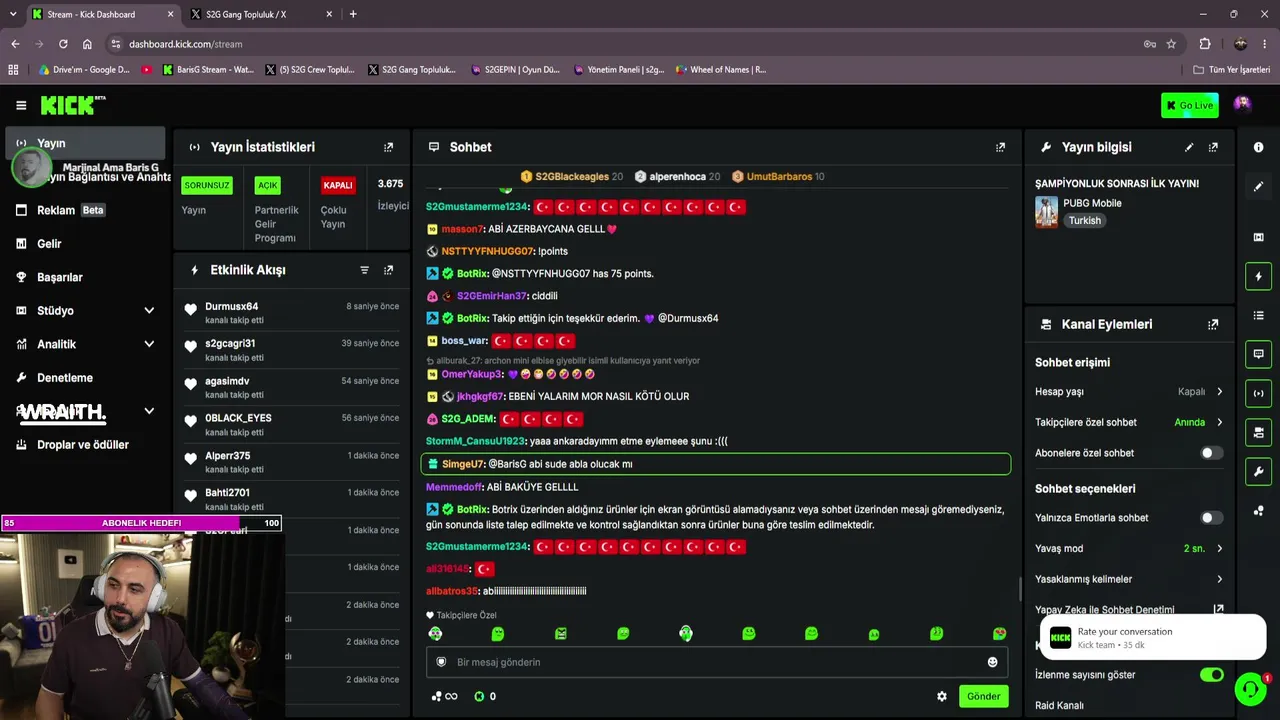Open Başarılar in the sidebar

pos(85,277)
